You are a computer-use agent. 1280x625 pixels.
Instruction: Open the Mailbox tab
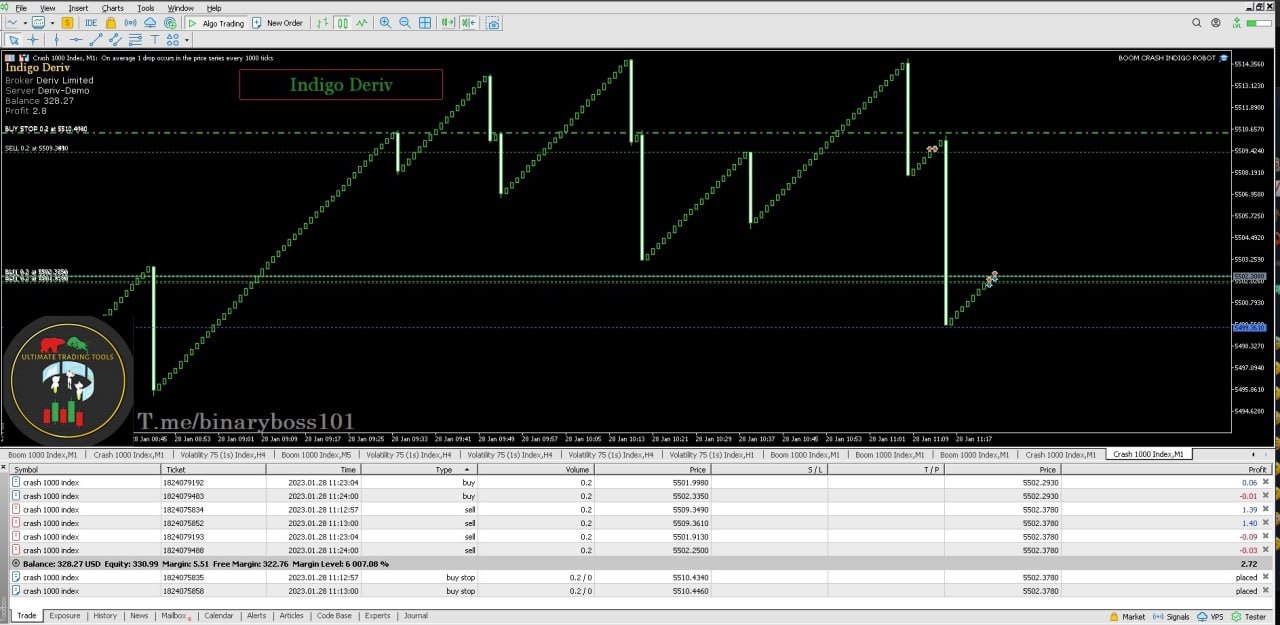pyautogui.click(x=175, y=616)
